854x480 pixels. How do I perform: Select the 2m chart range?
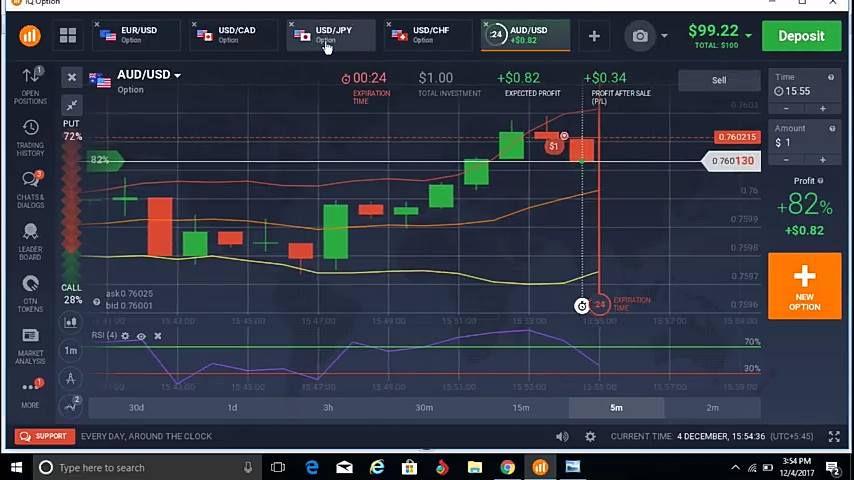pyautogui.click(x=712, y=408)
